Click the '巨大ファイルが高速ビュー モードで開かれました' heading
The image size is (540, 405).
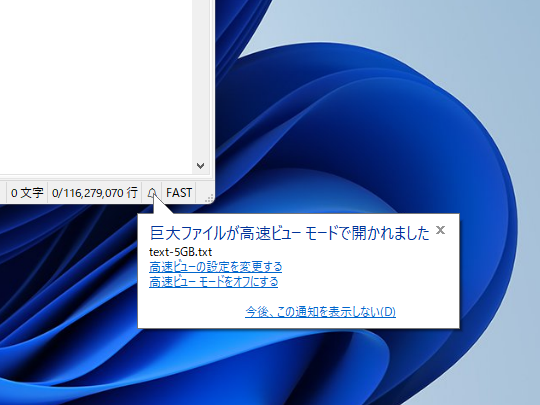(x=290, y=233)
